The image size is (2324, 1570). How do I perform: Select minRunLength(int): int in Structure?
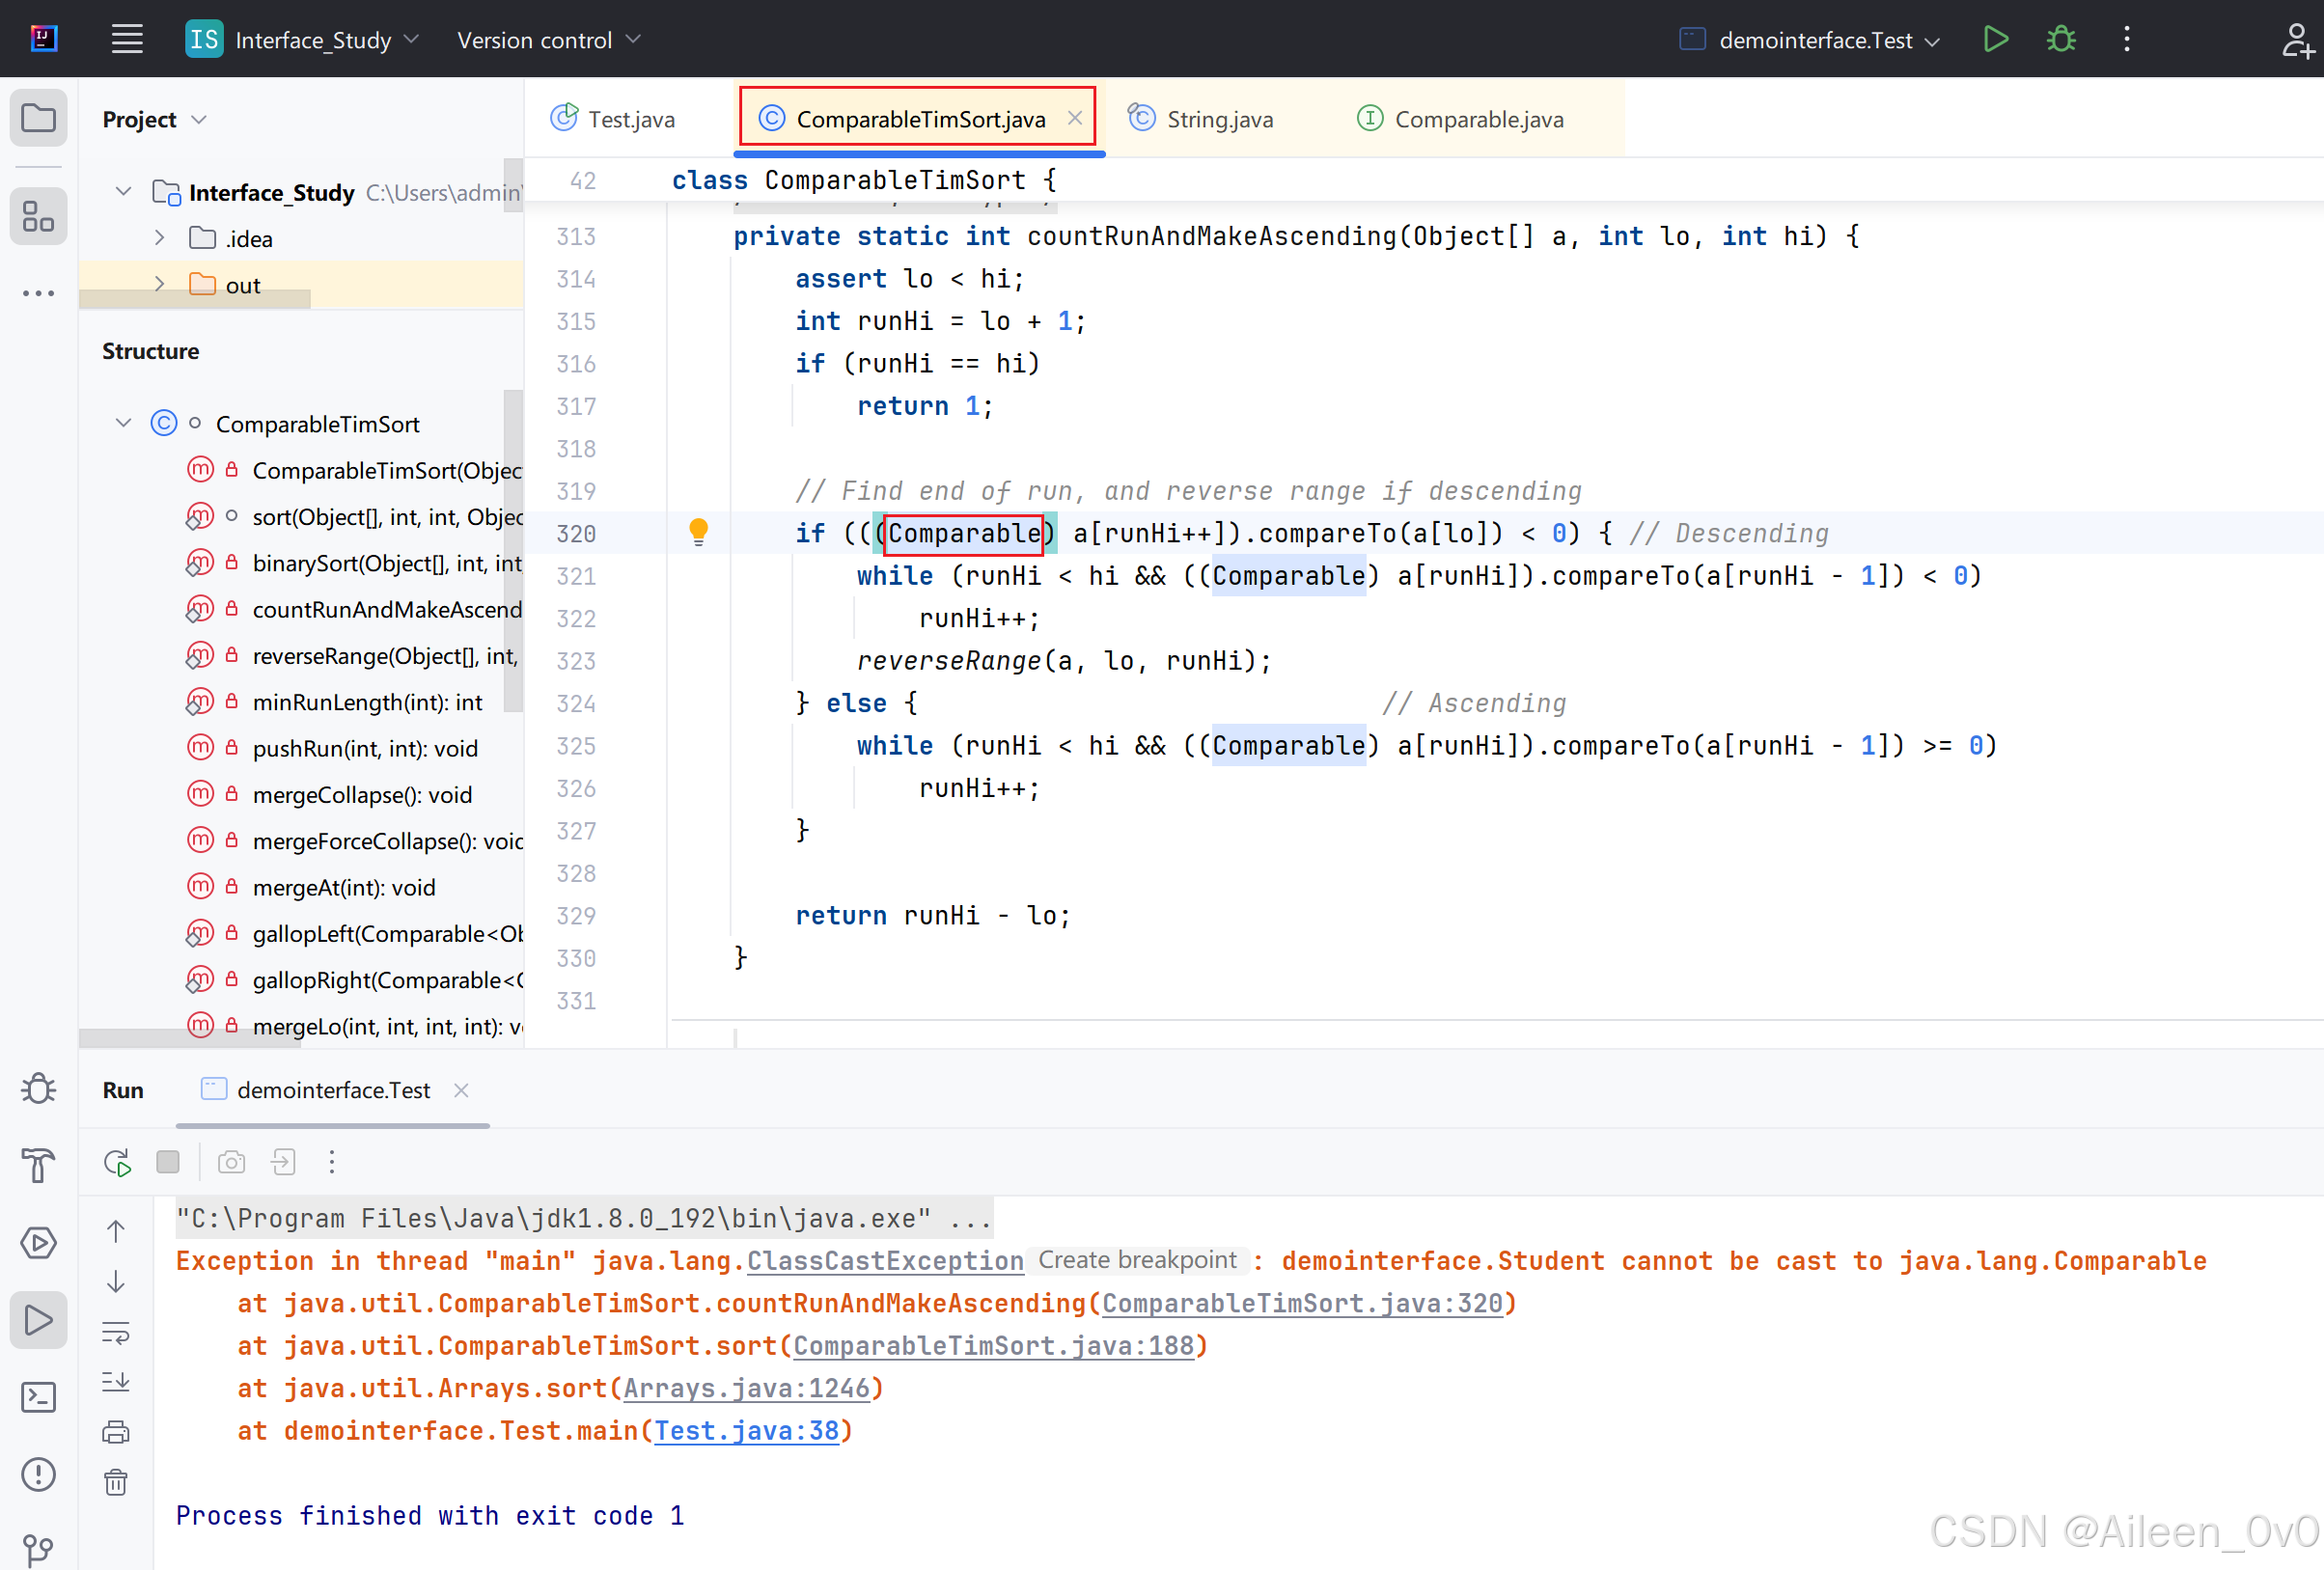tap(367, 702)
